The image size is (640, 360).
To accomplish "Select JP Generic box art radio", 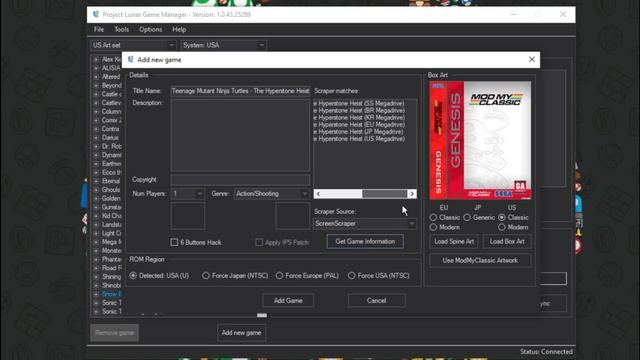I will click(467, 218).
